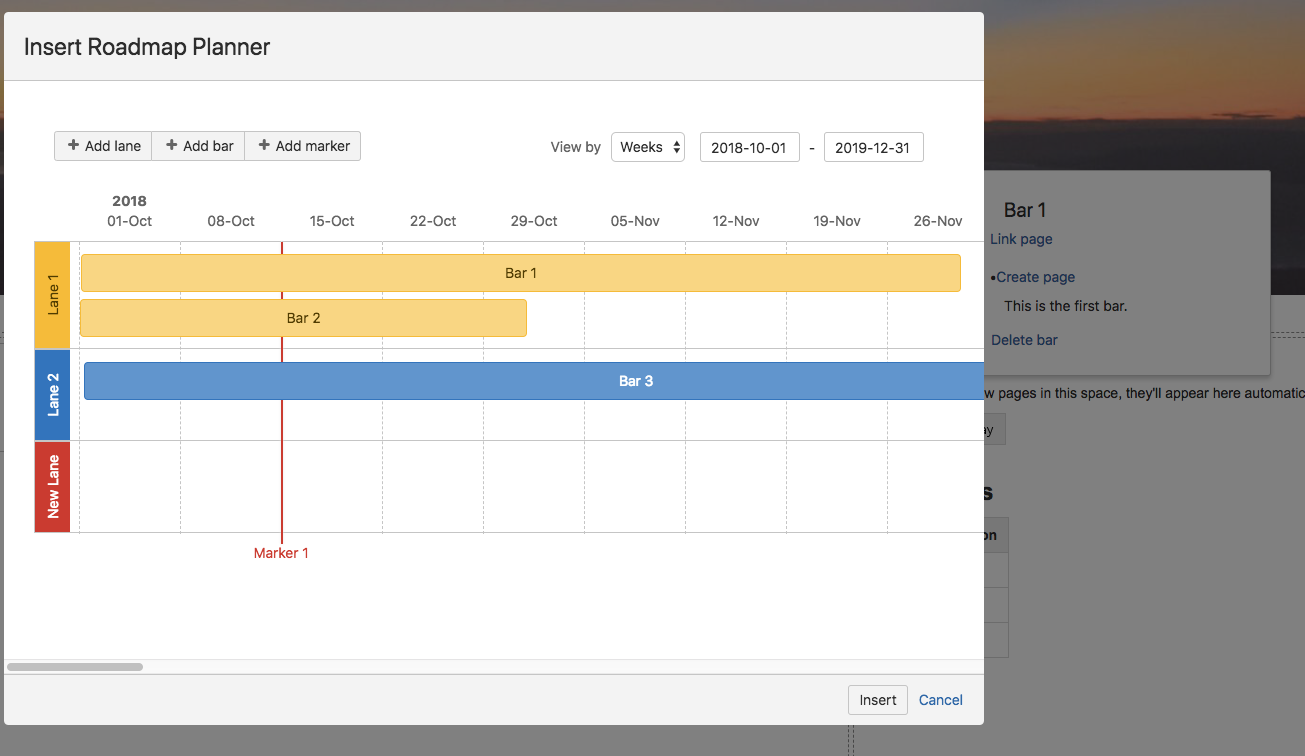This screenshot has width=1305, height=756.
Task: Select Bar 1 in Lane 1
Action: tap(520, 273)
